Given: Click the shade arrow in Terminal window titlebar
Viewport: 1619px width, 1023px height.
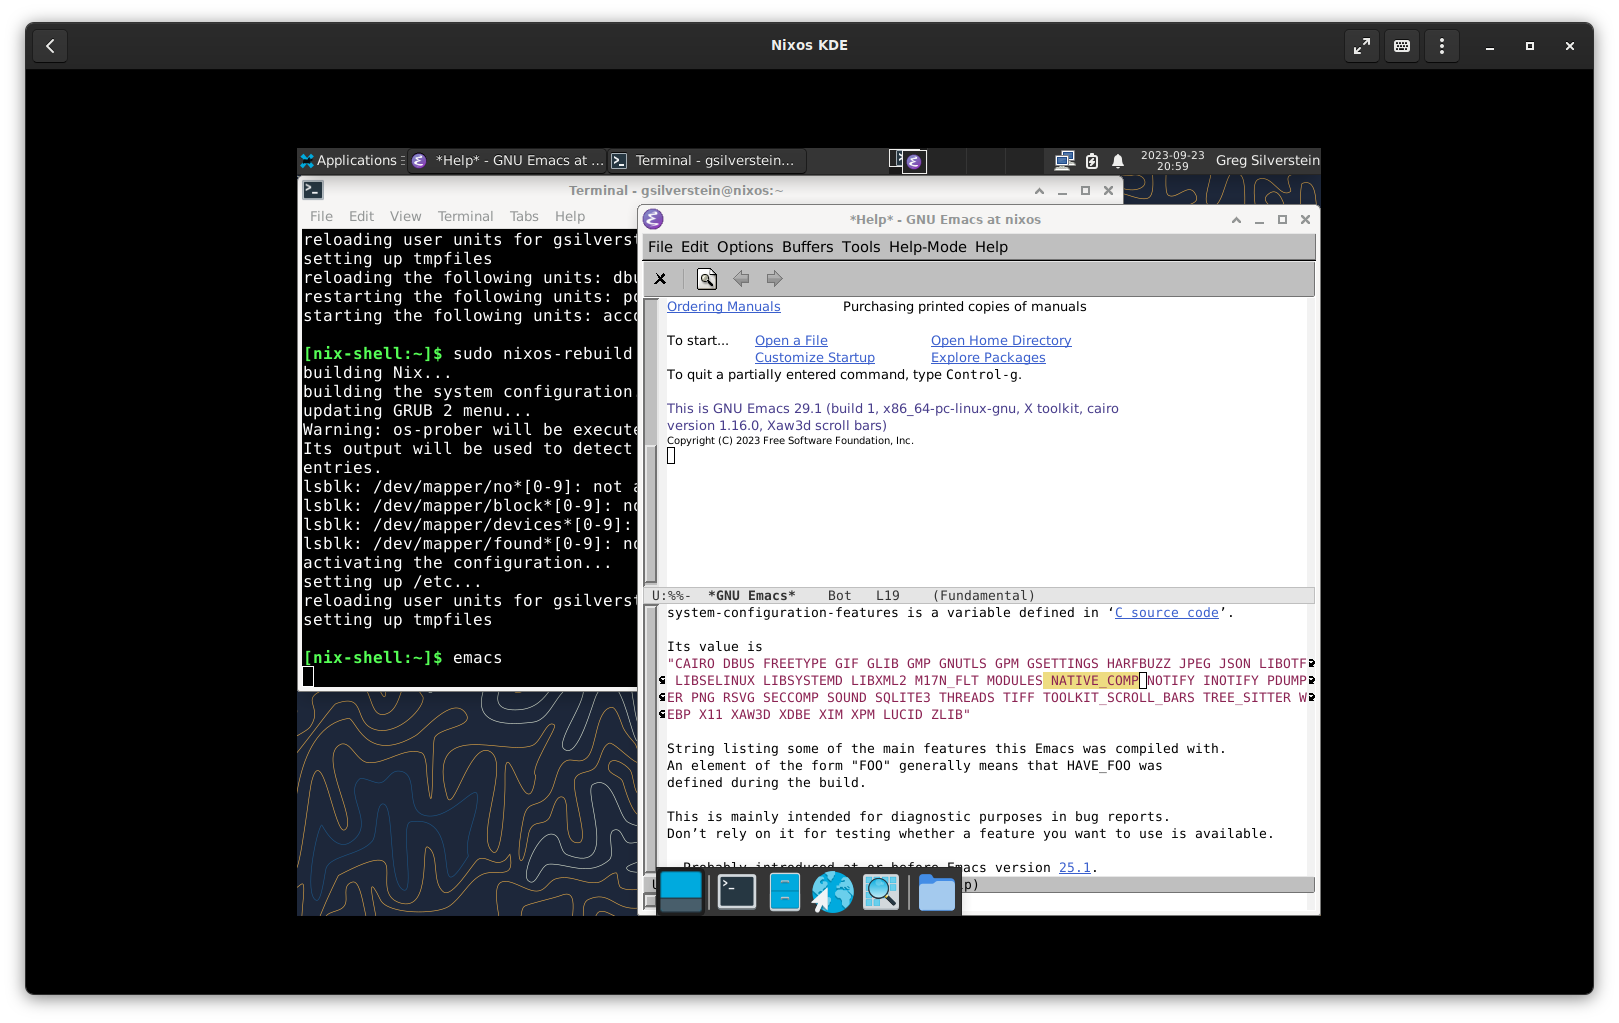Looking at the screenshot, I should pos(1039,191).
